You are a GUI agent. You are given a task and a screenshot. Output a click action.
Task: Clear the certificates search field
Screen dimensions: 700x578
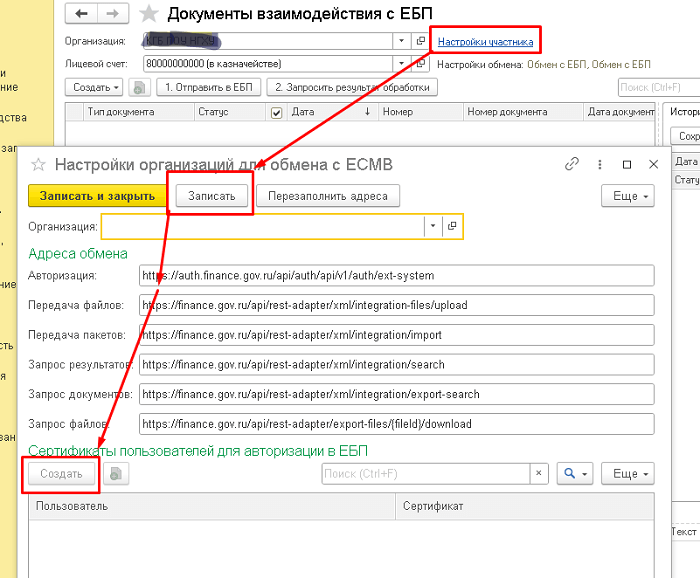click(x=540, y=473)
